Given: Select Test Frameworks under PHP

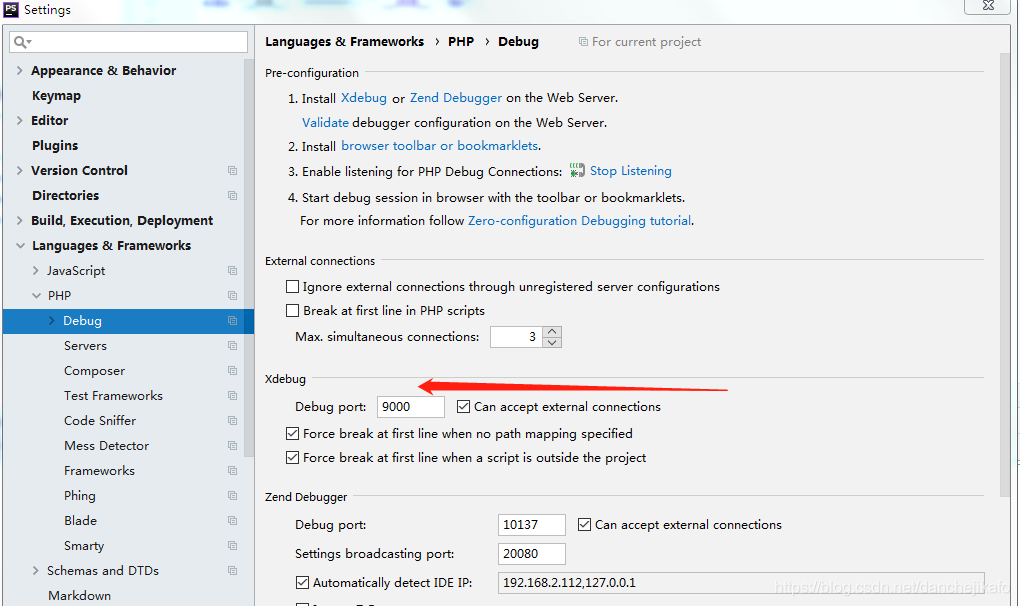Looking at the screenshot, I should point(113,396).
